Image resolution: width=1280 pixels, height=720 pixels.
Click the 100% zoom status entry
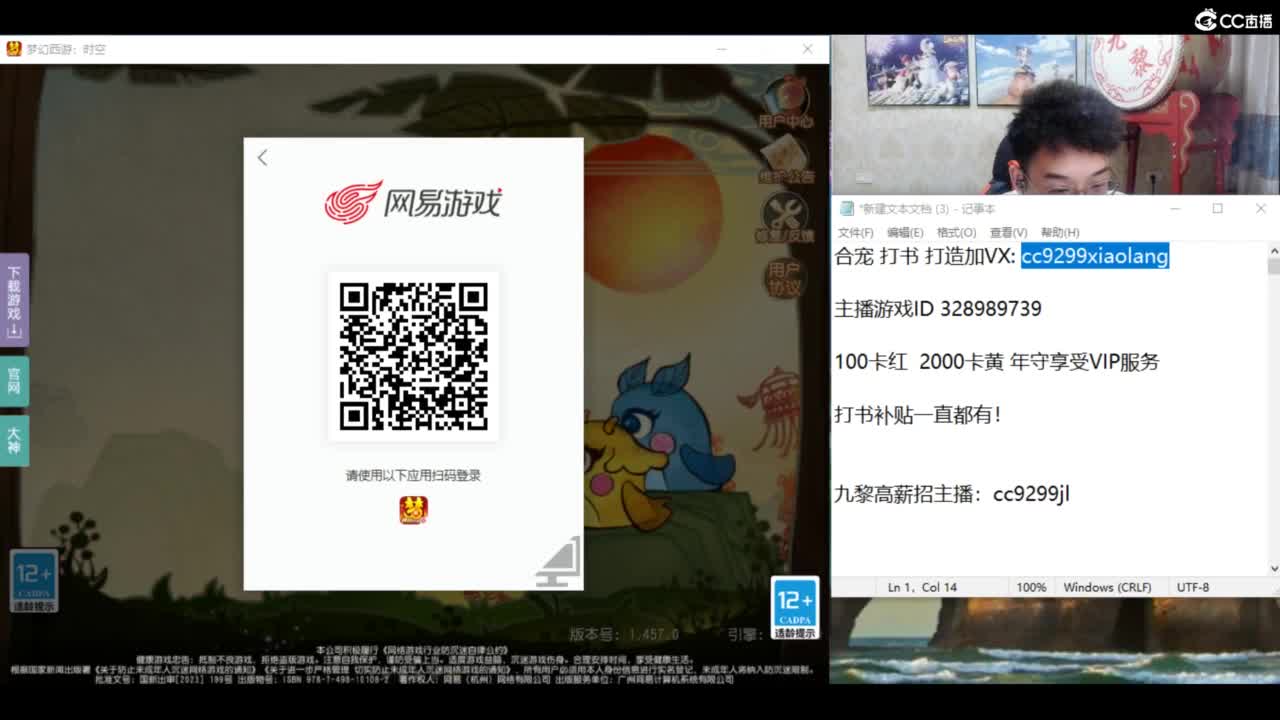[1031, 587]
